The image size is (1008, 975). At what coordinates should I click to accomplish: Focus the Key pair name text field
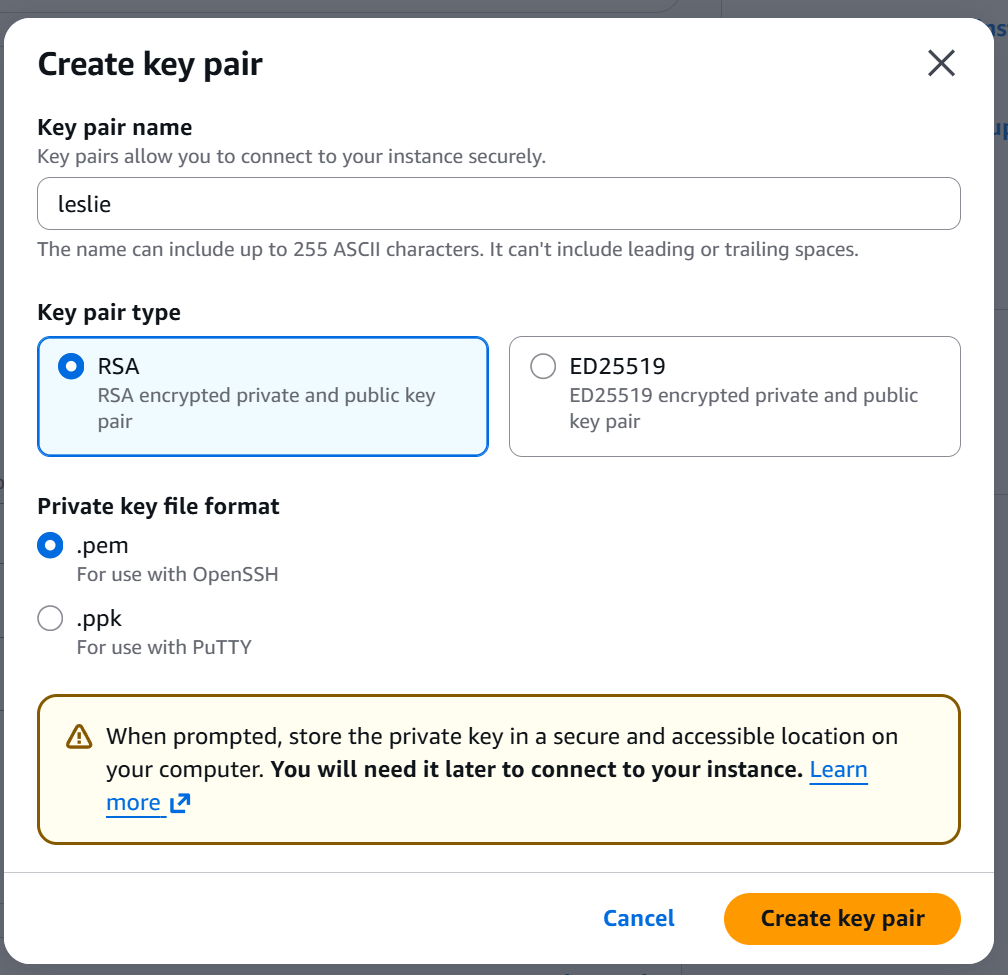498,204
